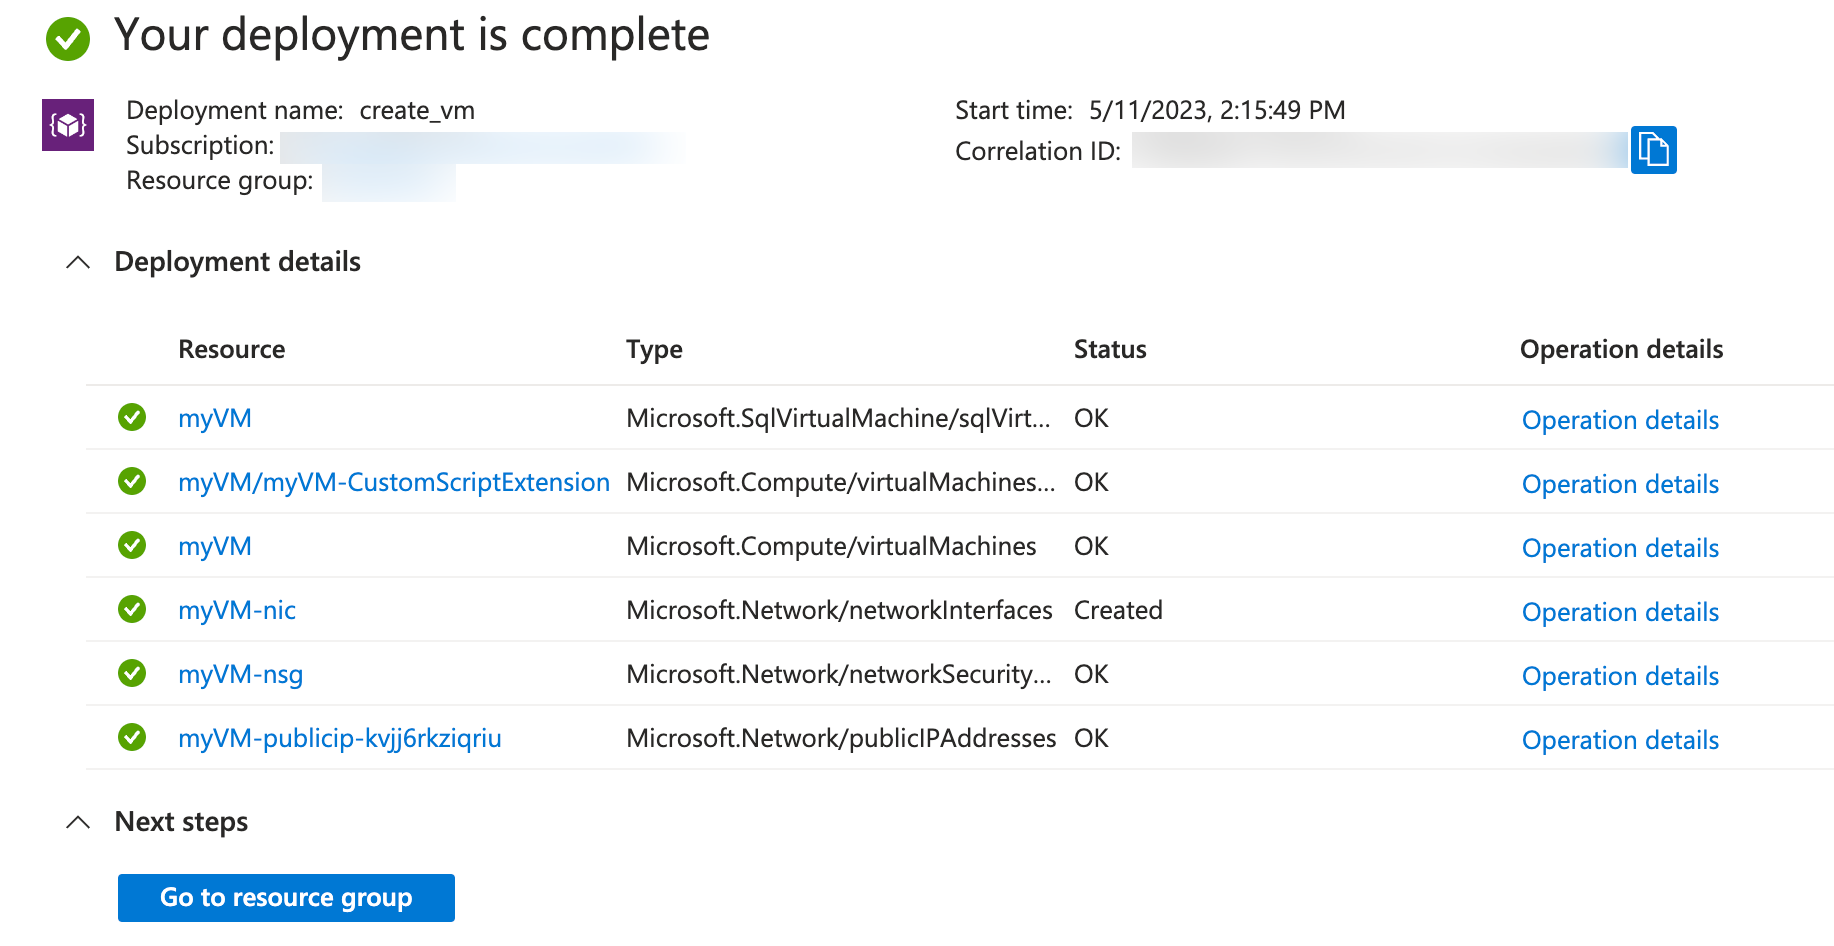Click the Created status cell
The height and width of the screenshot is (946, 1834).
click(x=1118, y=610)
